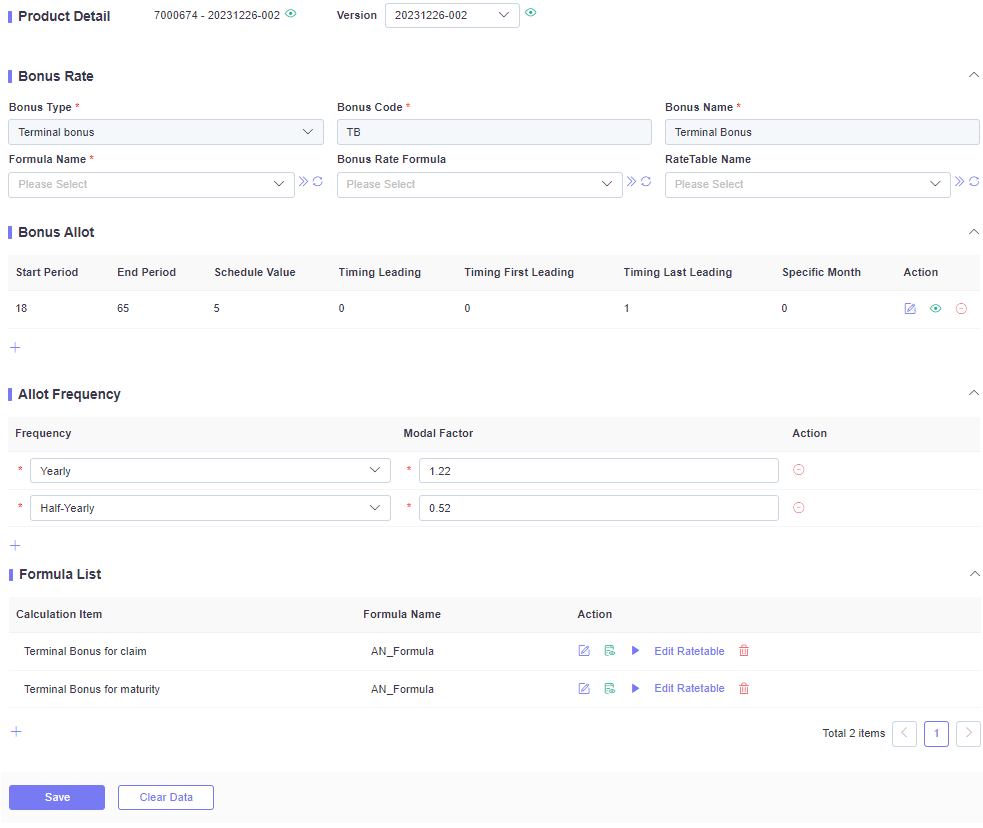Image resolution: width=983 pixels, height=828 pixels.
Task: Collapse the Bonus Rate section
Action: pyautogui.click(x=974, y=75)
